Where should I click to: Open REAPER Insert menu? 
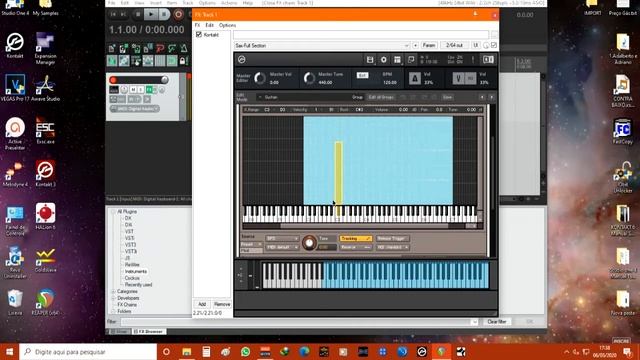(x=156, y=3)
